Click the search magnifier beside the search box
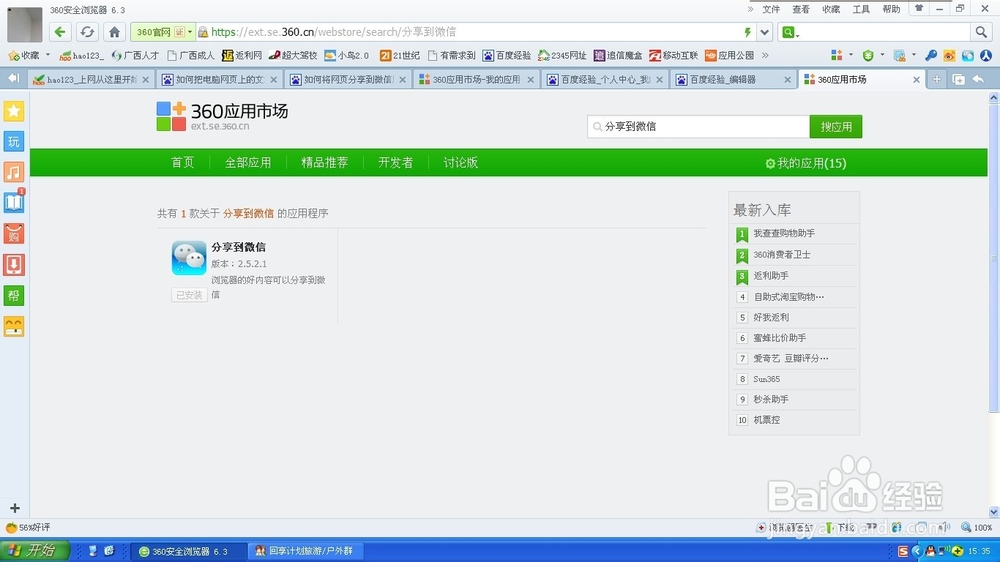 click(981, 32)
